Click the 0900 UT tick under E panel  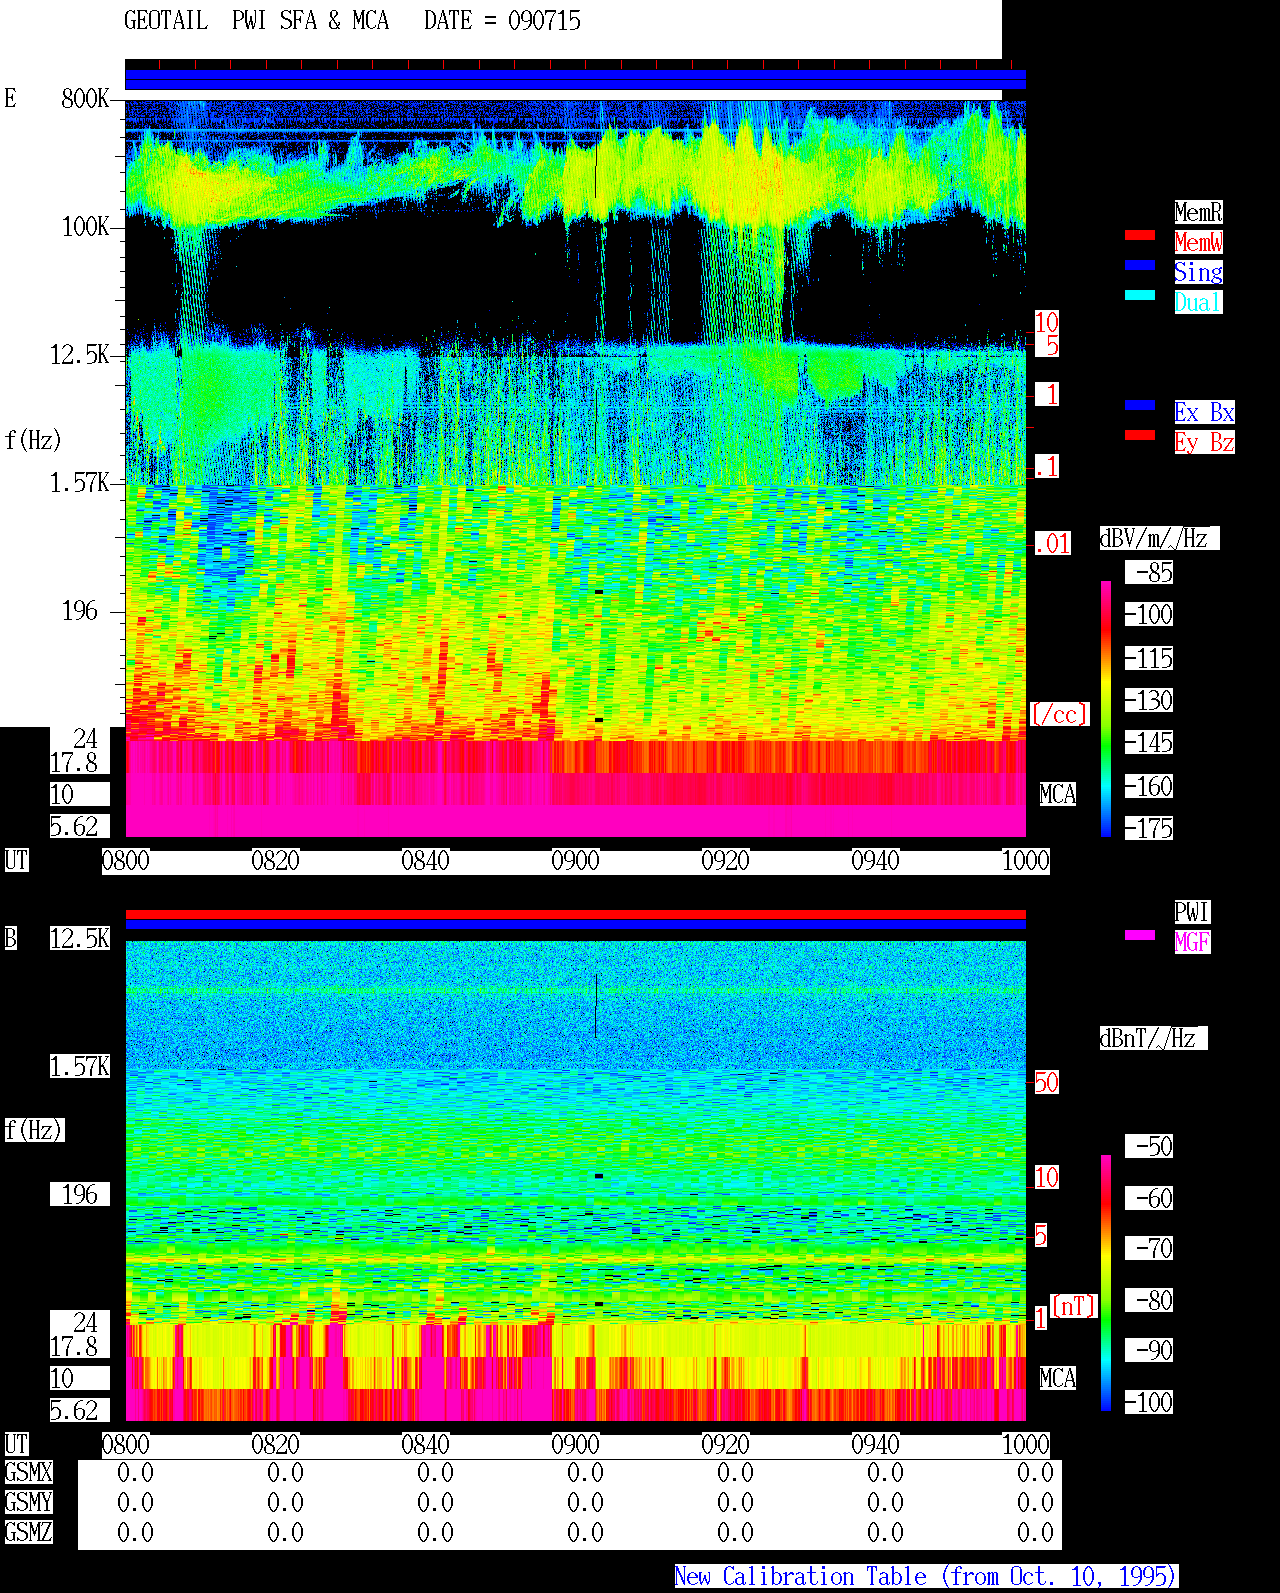pyautogui.click(x=576, y=860)
